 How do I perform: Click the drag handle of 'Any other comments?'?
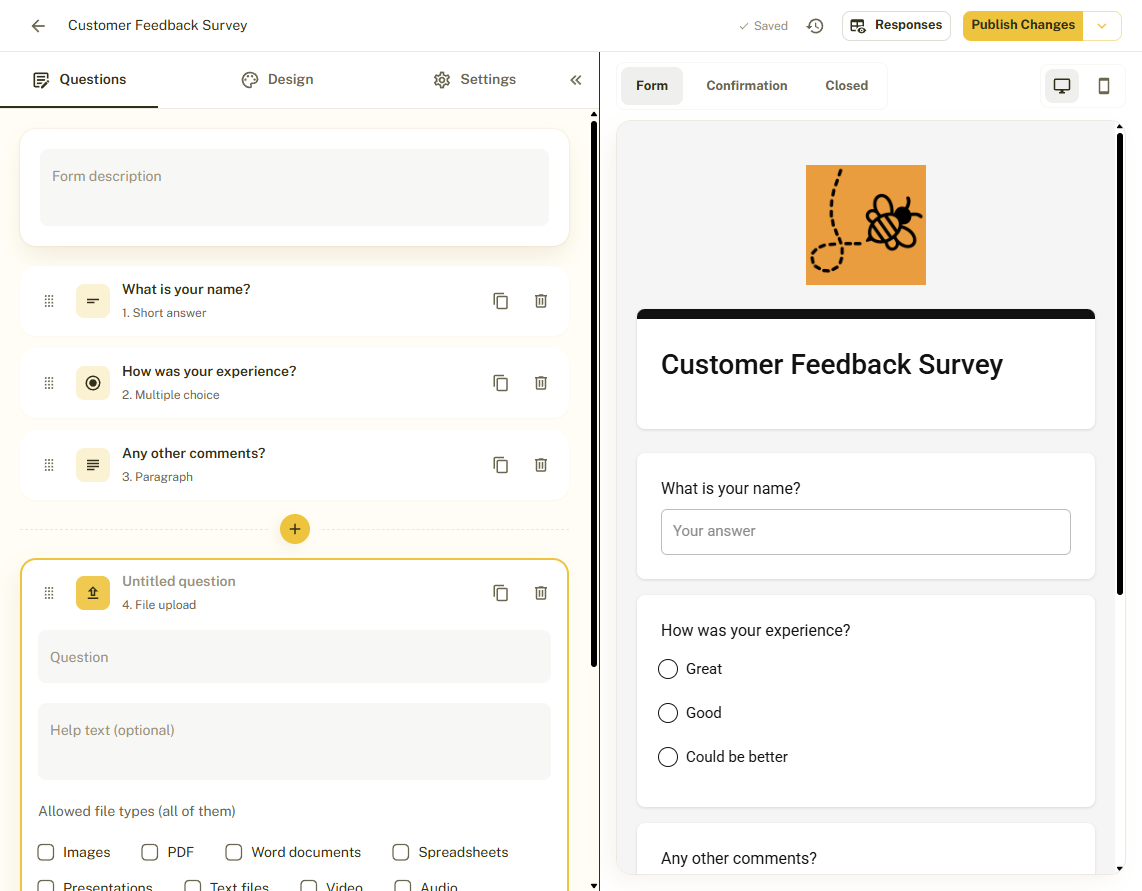pyautogui.click(x=49, y=465)
